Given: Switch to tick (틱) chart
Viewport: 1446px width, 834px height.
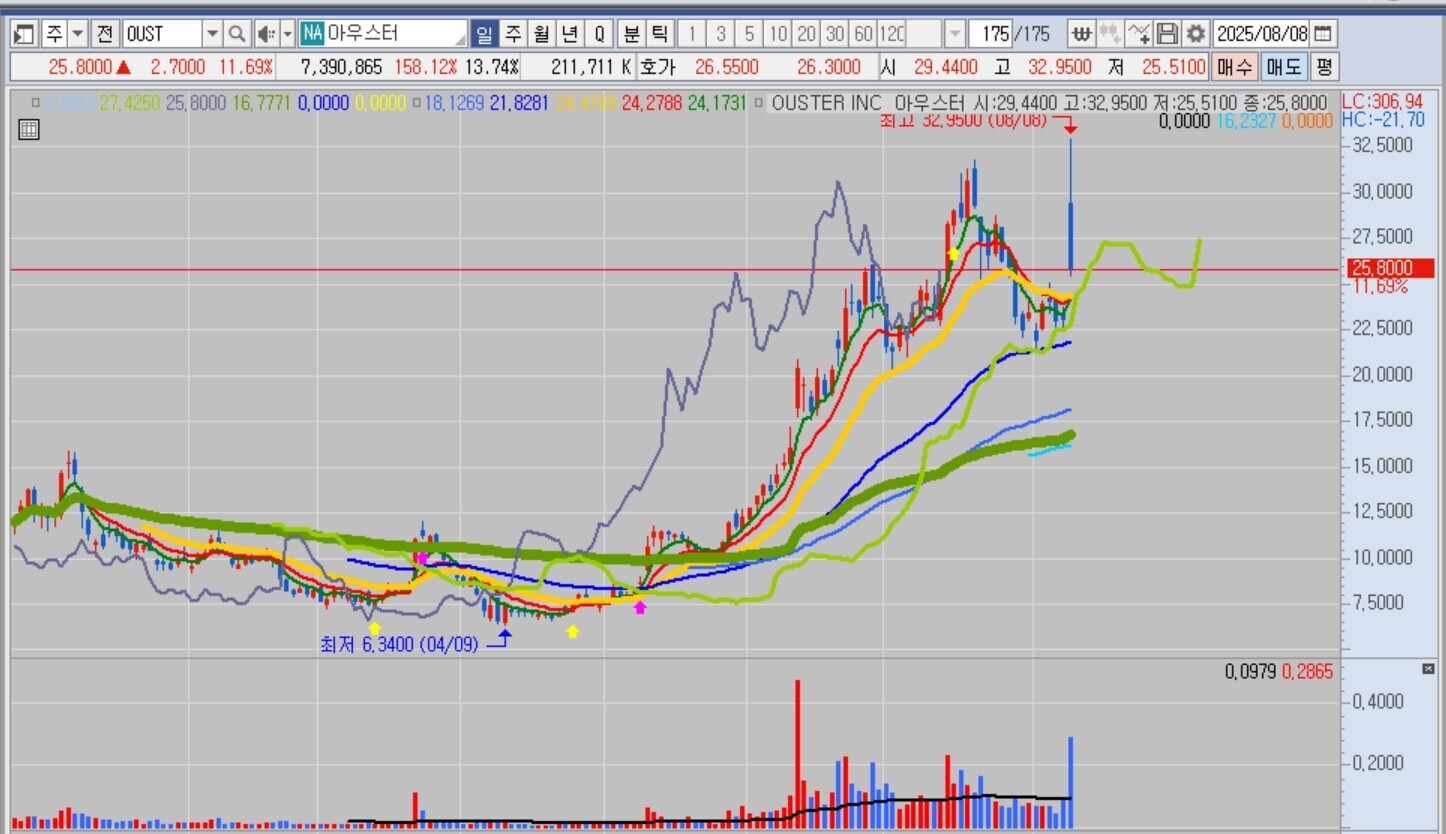Looking at the screenshot, I should 659,34.
